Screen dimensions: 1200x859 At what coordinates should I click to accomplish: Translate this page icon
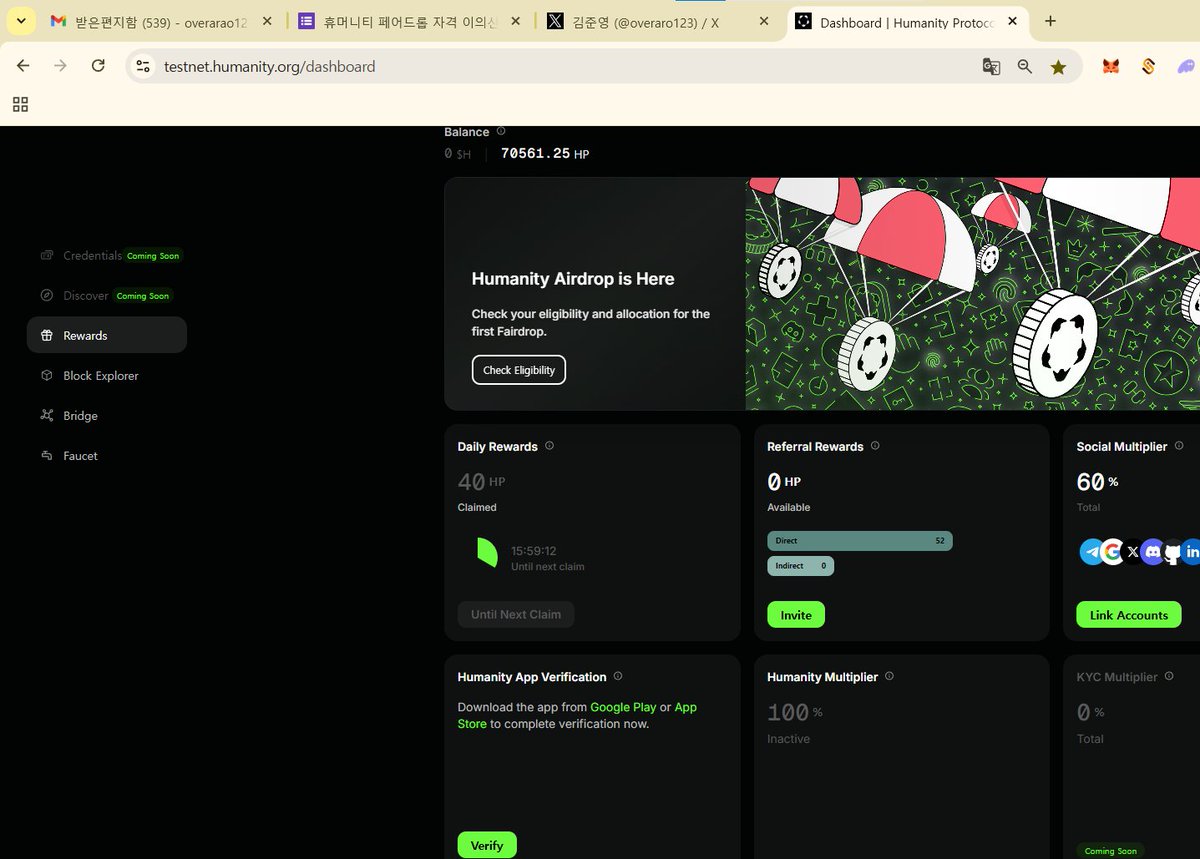[x=991, y=67]
